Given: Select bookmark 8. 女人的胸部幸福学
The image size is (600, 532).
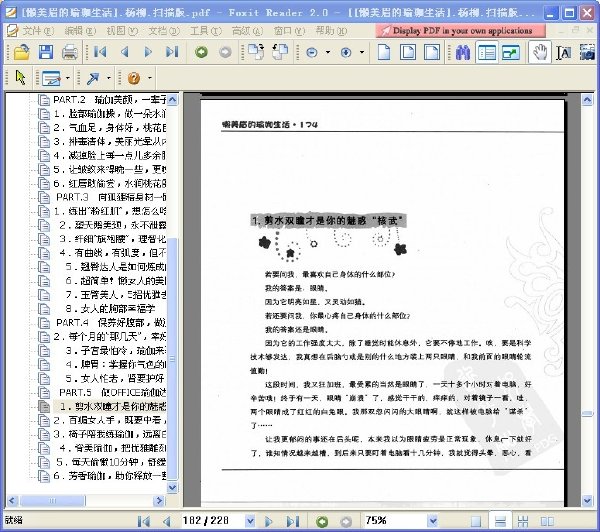Looking at the screenshot, I should tap(110, 308).
